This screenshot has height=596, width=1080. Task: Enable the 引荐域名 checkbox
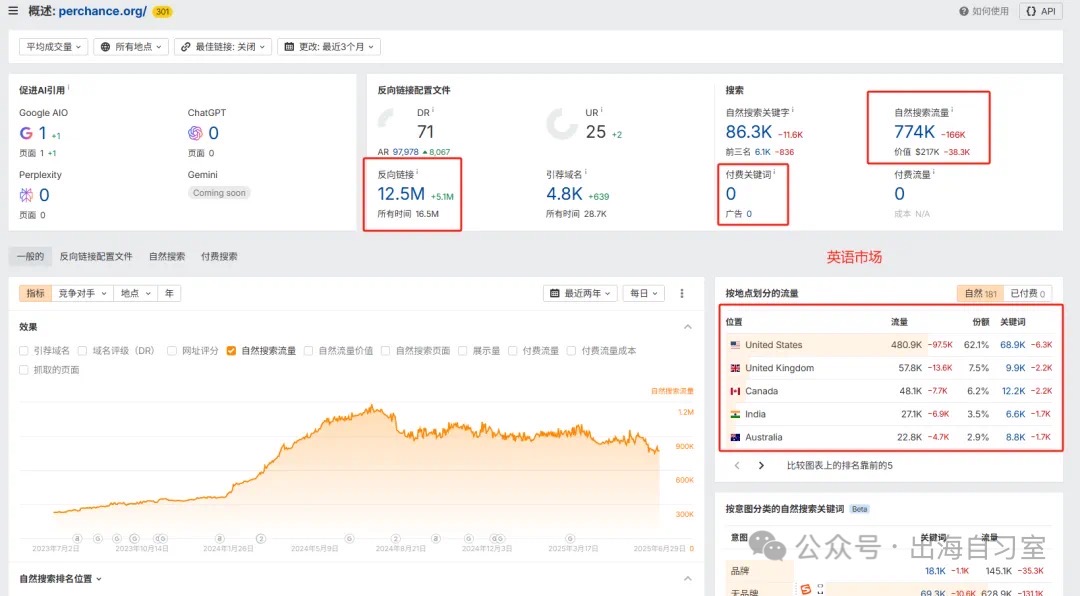pos(24,351)
